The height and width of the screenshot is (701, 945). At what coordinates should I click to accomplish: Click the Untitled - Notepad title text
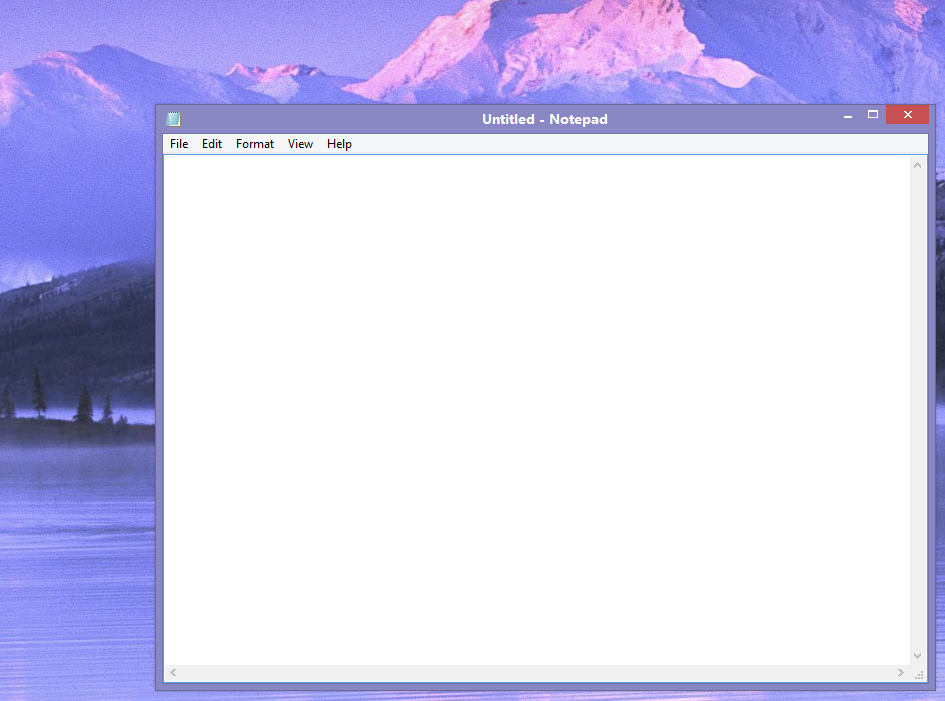[x=545, y=119]
